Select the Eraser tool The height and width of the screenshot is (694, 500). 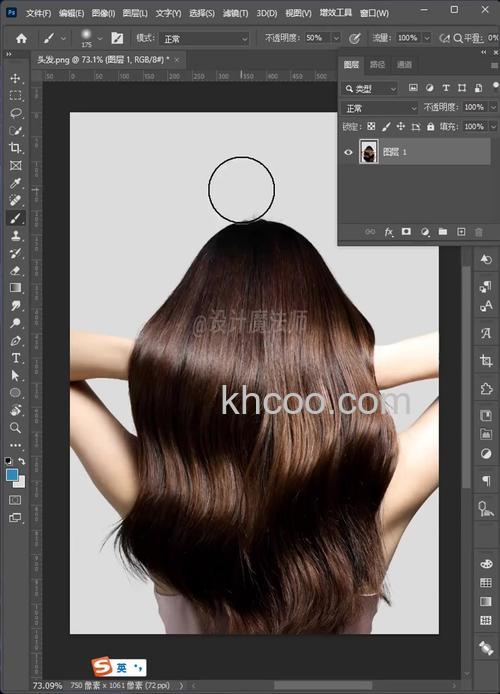click(15, 270)
